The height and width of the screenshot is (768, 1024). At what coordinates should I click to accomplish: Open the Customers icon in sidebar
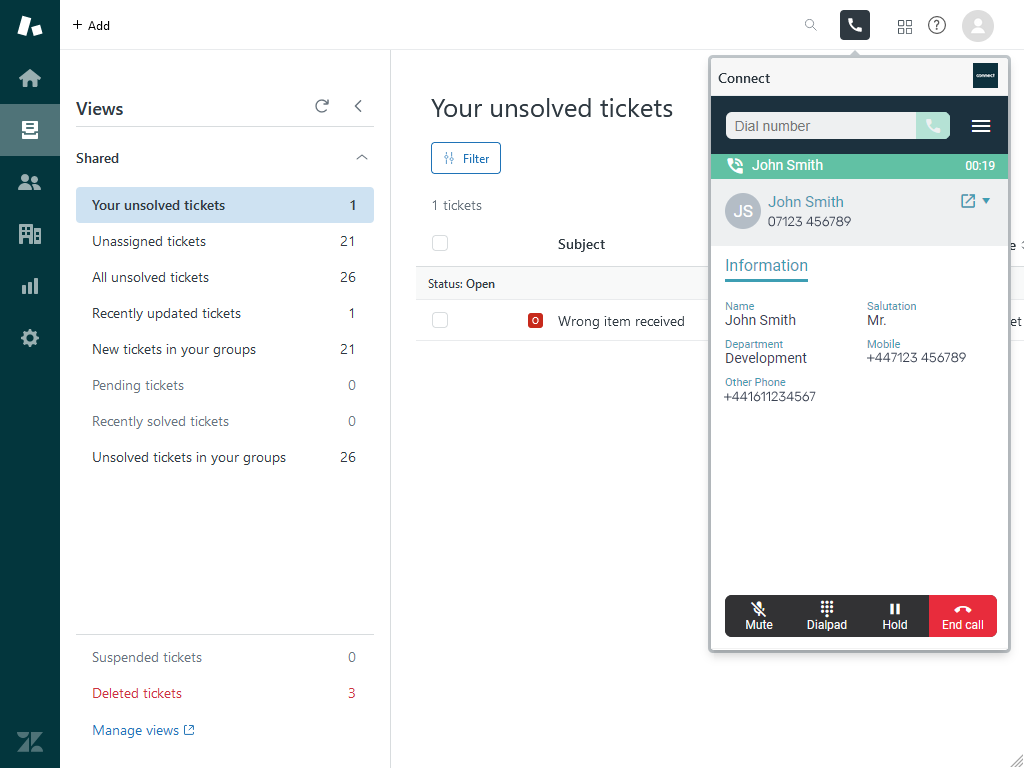click(x=30, y=182)
